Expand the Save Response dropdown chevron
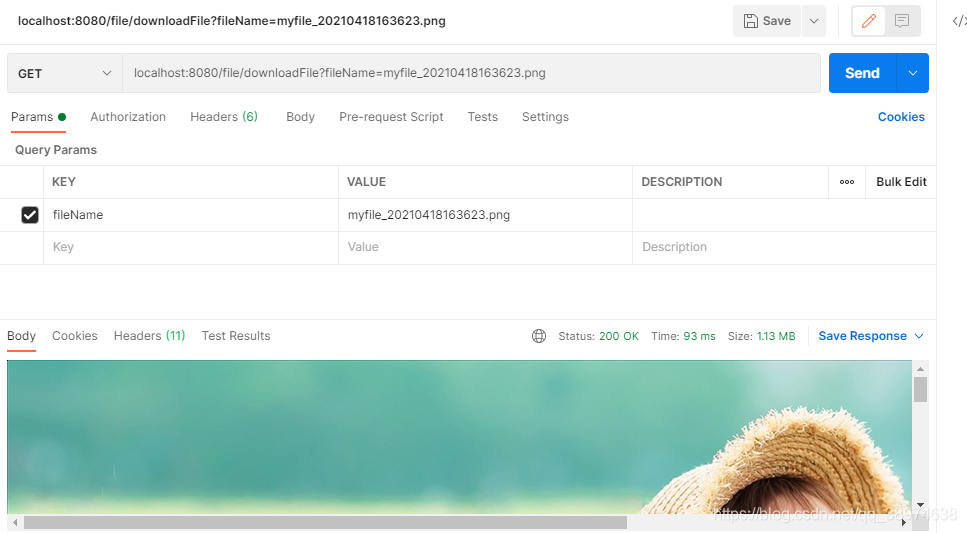The width and height of the screenshot is (967, 533). pyautogui.click(x=919, y=336)
